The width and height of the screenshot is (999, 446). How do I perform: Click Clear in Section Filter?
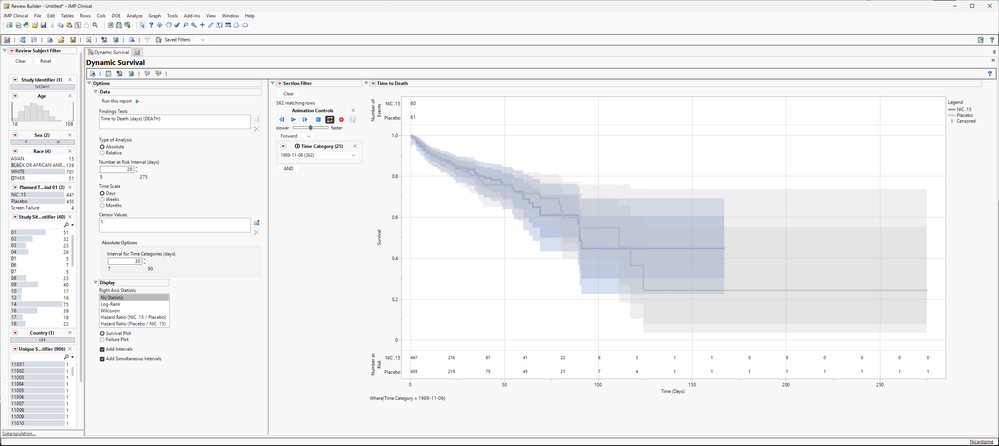point(288,94)
